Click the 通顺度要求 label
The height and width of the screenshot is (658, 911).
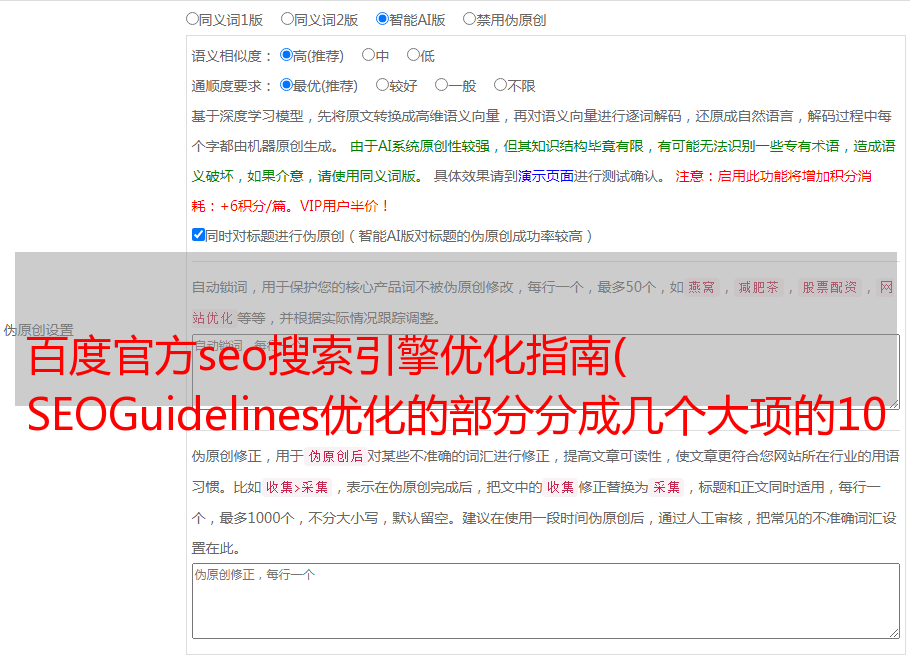pos(232,86)
